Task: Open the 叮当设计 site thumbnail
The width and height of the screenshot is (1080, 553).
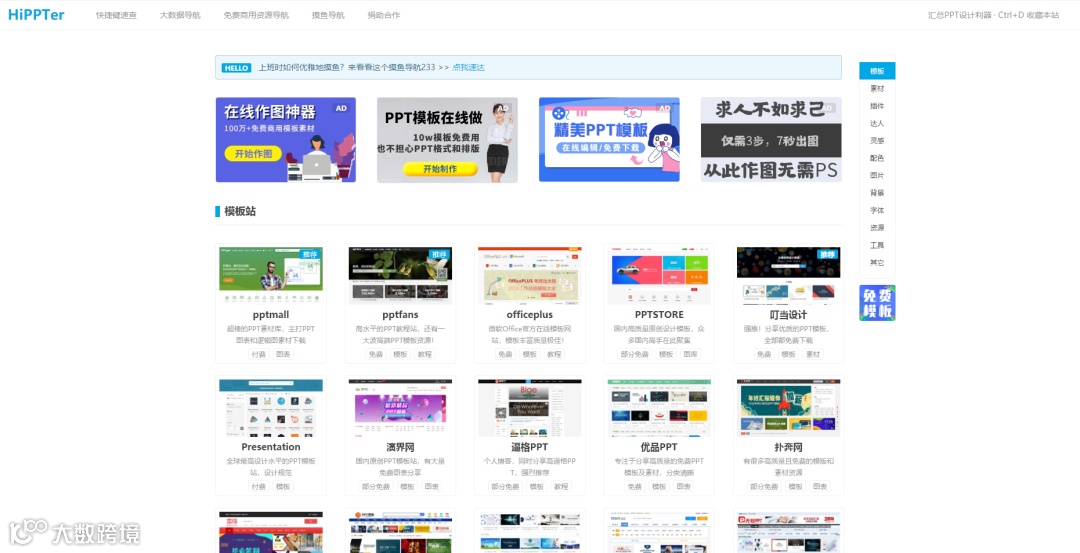Action: click(x=789, y=275)
